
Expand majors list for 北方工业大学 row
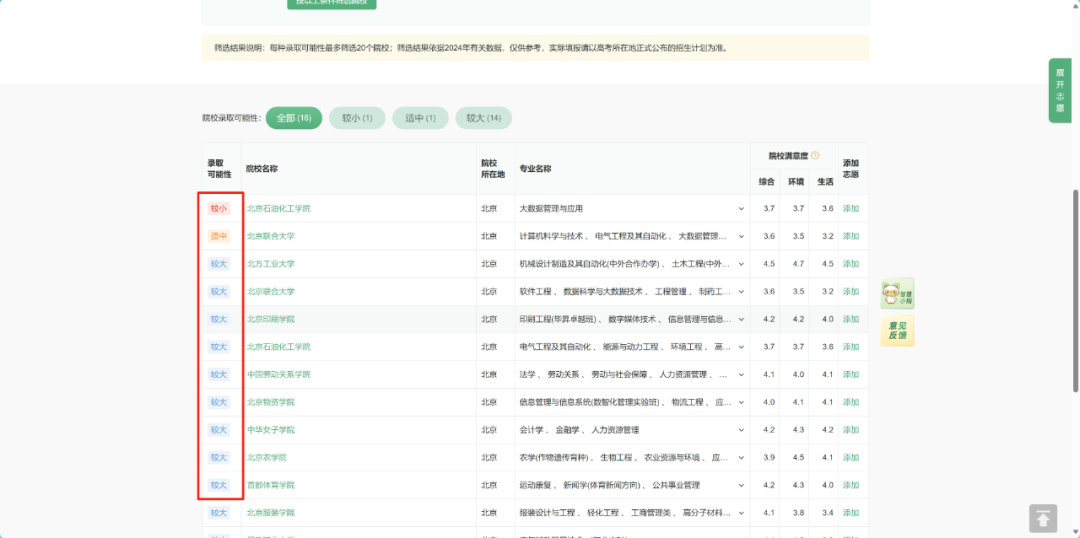(x=741, y=264)
